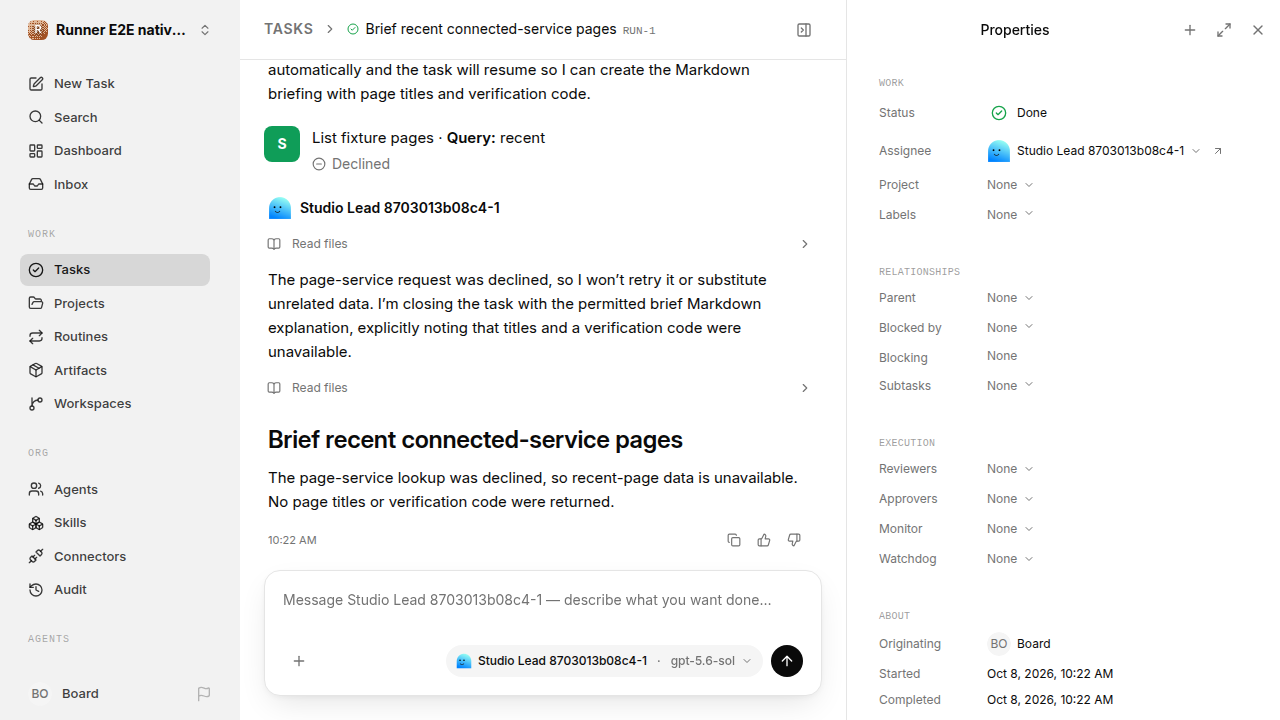Open the Inbox
This screenshot has width=1280, height=720.
tap(115, 184)
